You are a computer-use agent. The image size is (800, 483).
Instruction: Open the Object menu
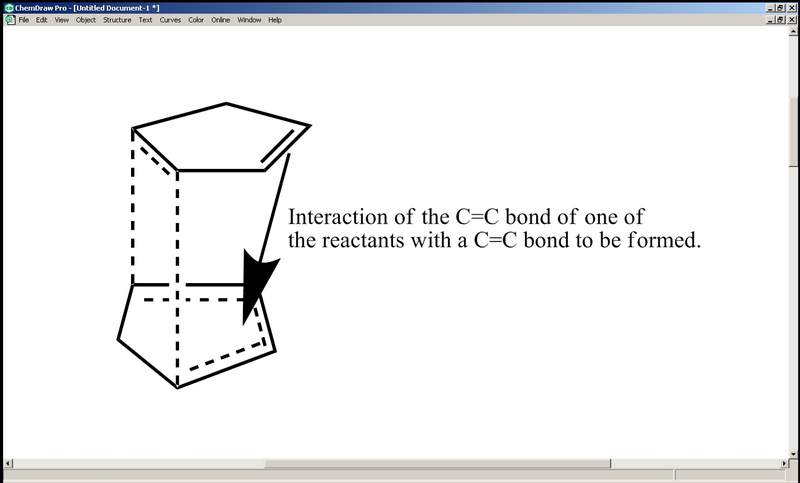86,20
